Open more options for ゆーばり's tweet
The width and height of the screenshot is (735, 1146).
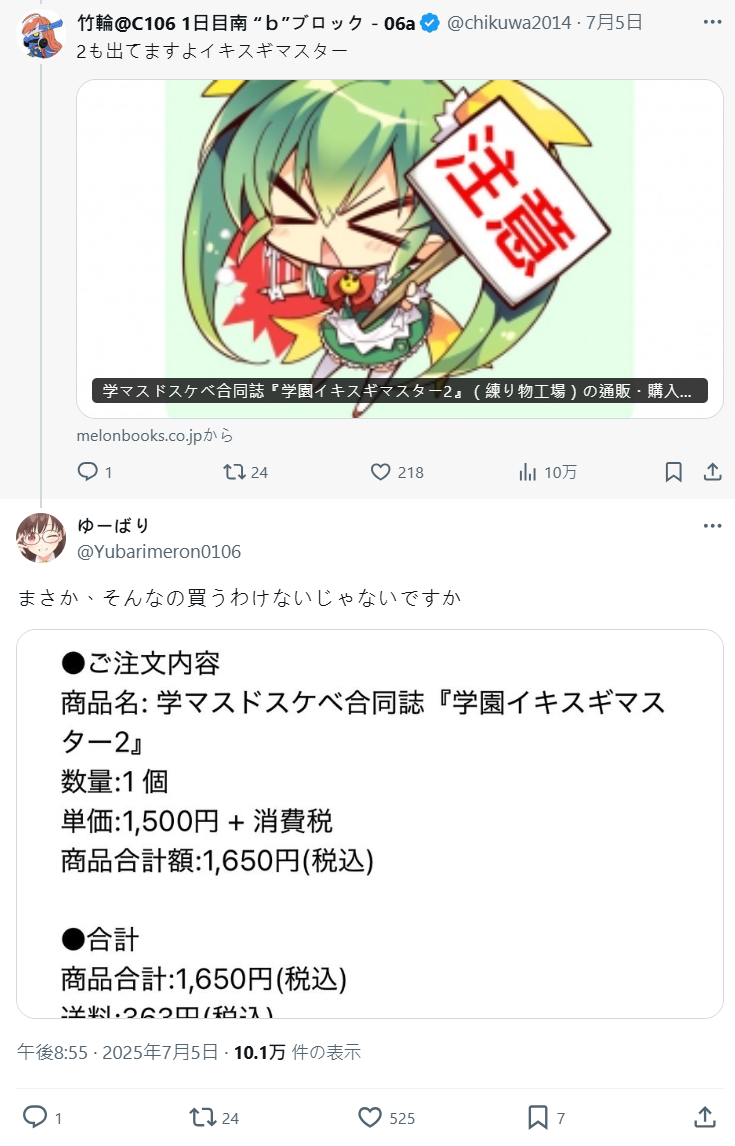(712, 525)
